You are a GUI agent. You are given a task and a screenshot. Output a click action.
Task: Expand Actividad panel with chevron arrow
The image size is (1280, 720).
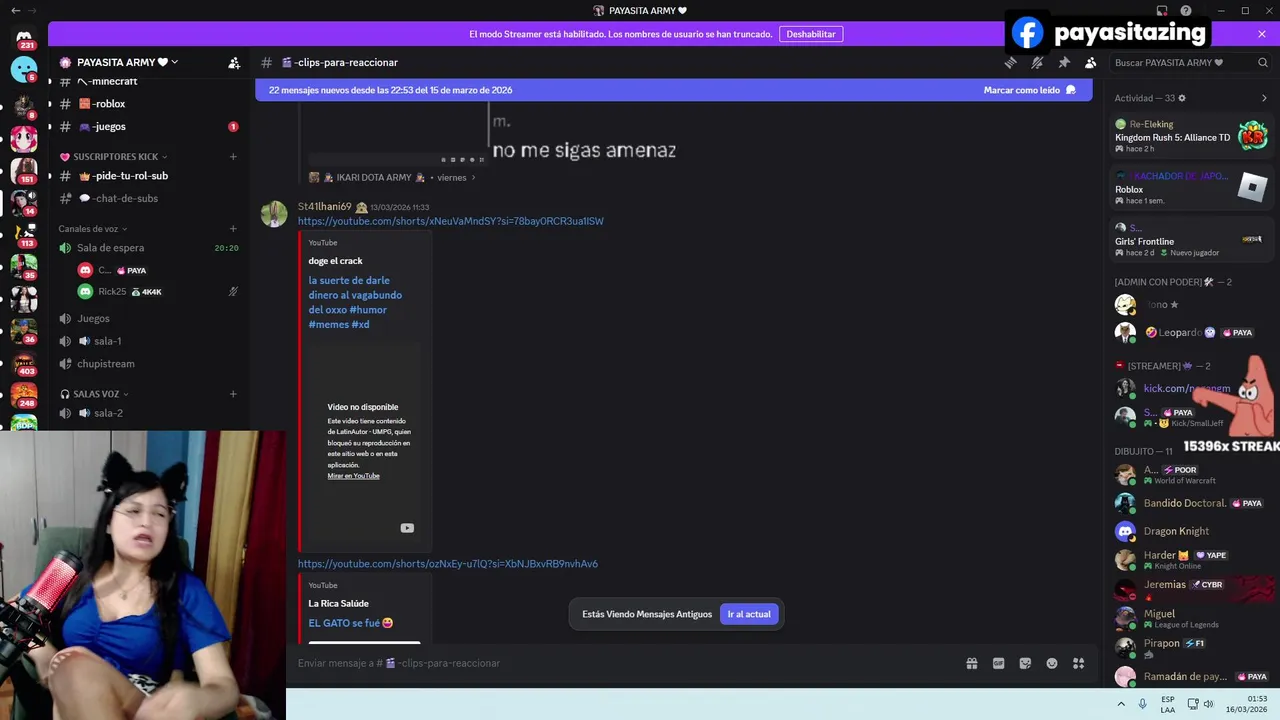pyautogui.click(x=1264, y=98)
